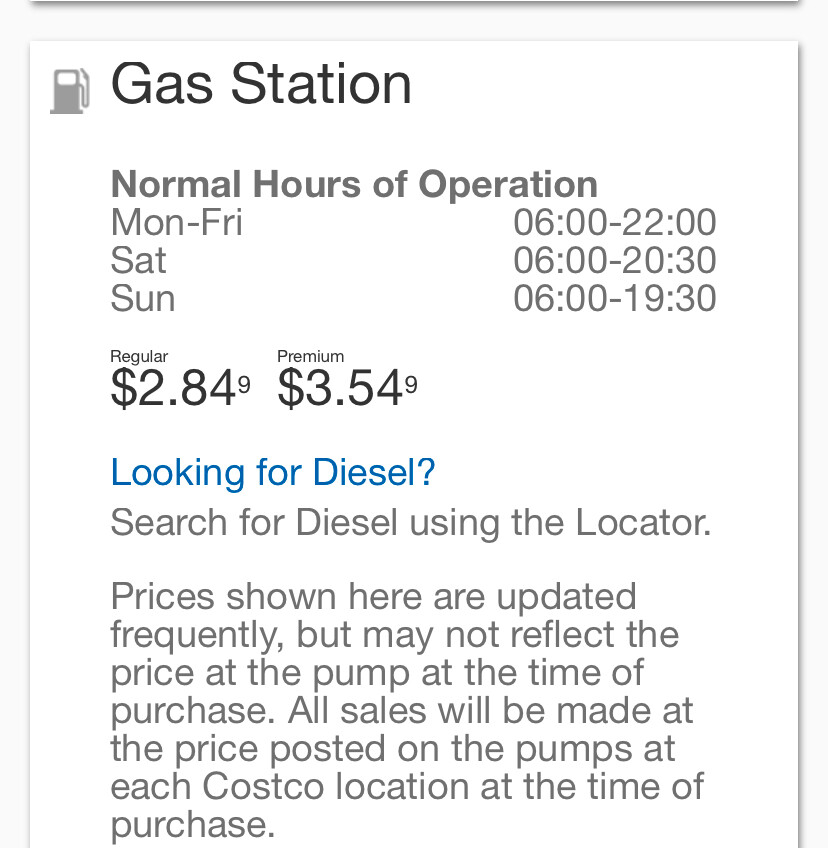Tap the superscript 9 after the Premium price
The height and width of the screenshot is (848, 828).
pos(411,381)
